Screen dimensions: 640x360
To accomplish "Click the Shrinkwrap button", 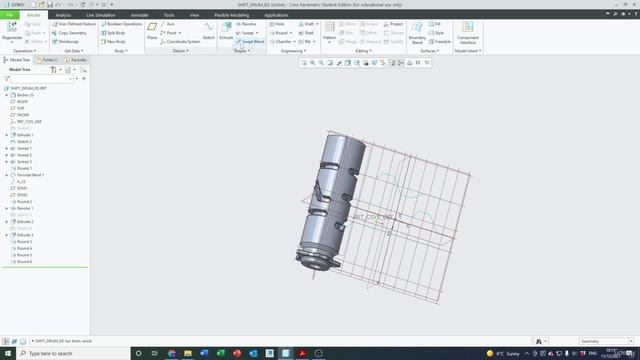I will coord(65,42).
